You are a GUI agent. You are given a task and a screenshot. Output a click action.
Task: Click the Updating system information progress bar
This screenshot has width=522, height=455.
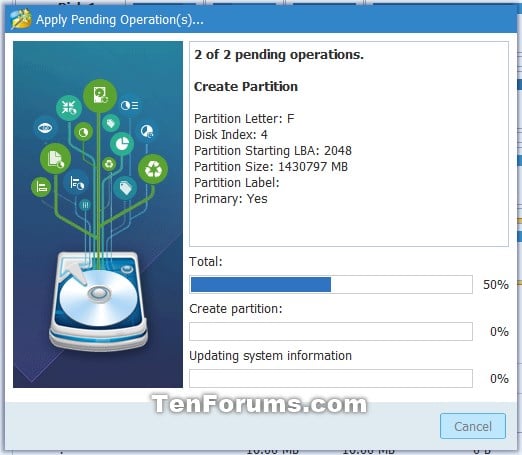coord(331,379)
